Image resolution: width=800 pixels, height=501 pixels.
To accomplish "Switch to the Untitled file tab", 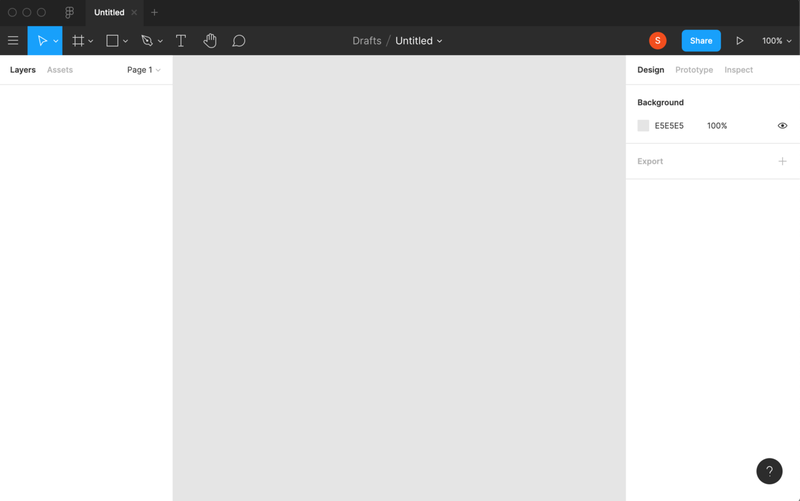I will coord(109,12).
